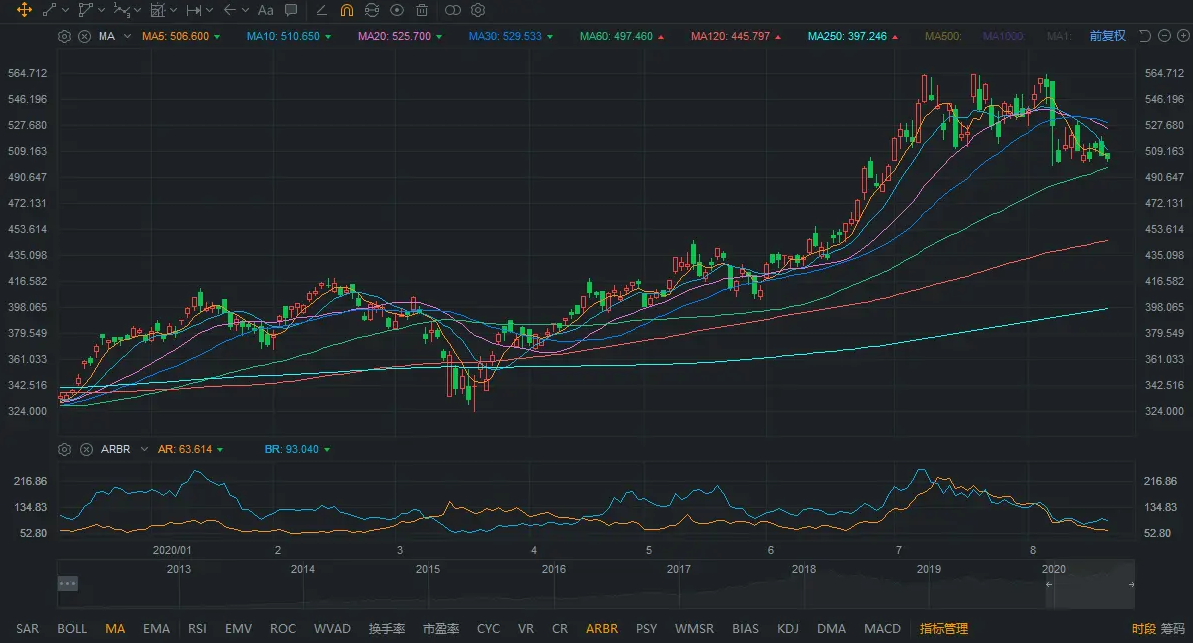The height and width of the screenshot is (643, 1193).
Task: Delete drawings with the trash icon
Action: [x=422, y=10]
